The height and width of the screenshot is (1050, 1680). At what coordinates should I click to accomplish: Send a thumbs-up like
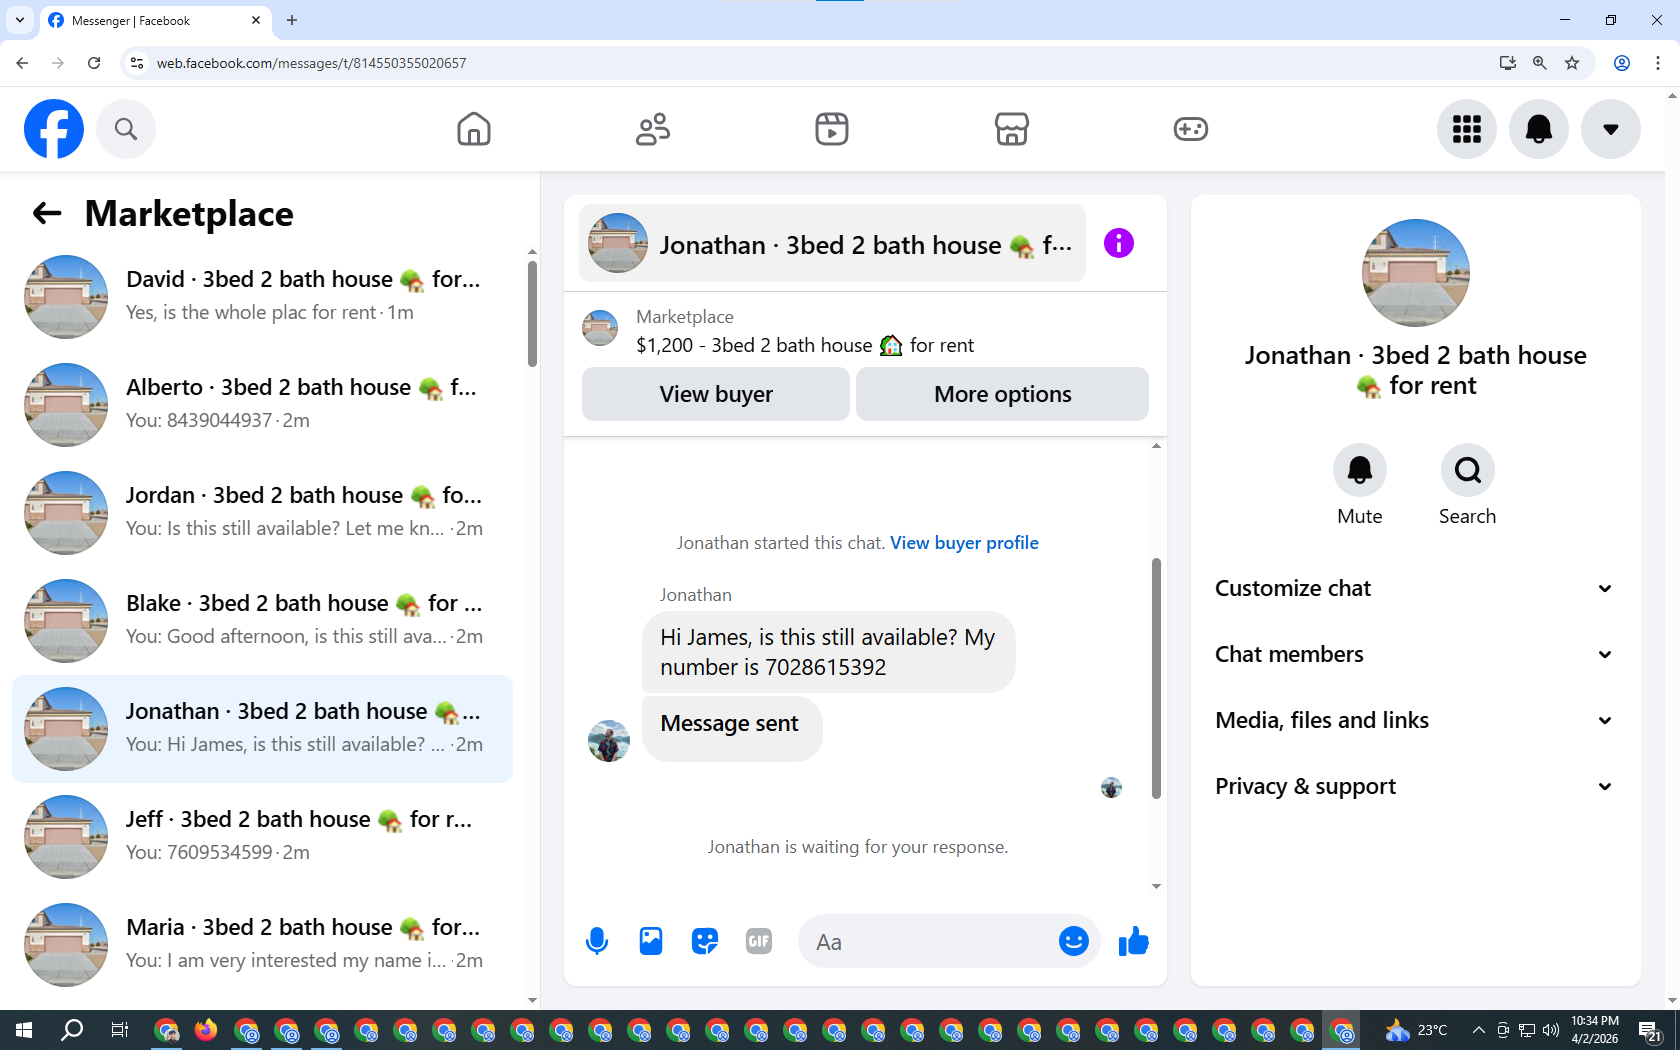point(1133,941)
